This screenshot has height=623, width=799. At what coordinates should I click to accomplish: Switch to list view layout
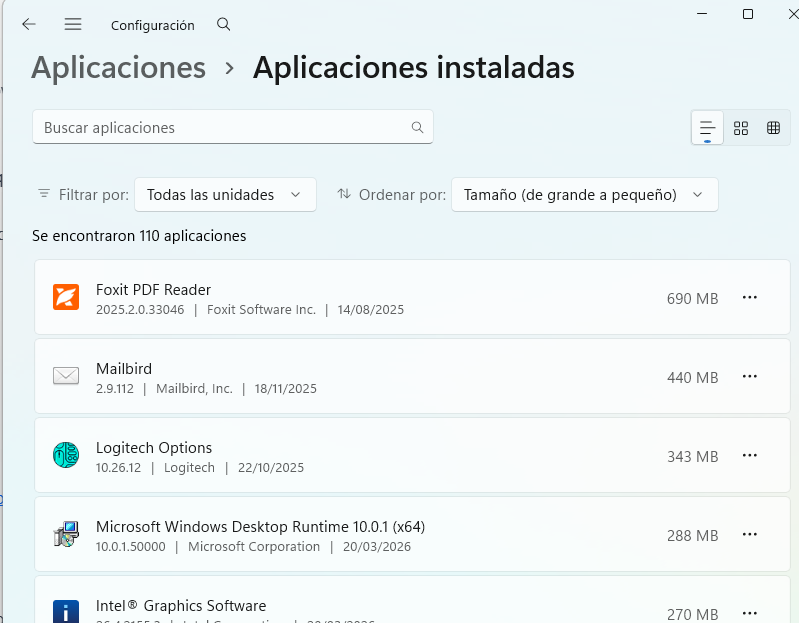pos(707,127)
